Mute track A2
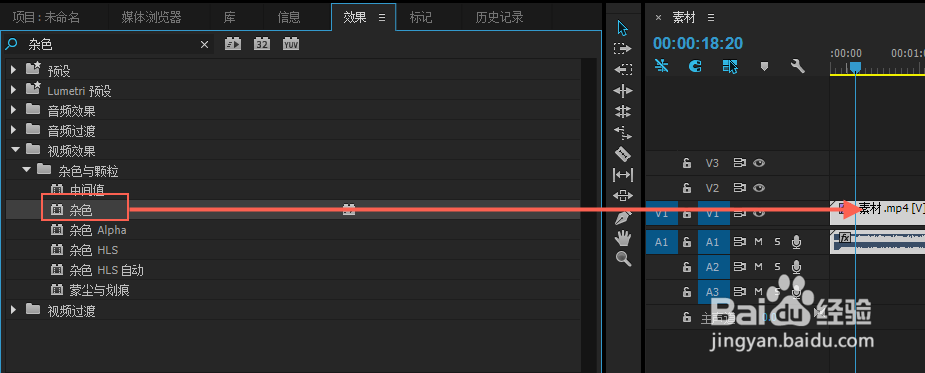925x373 pixels. (x=759, y=267)
